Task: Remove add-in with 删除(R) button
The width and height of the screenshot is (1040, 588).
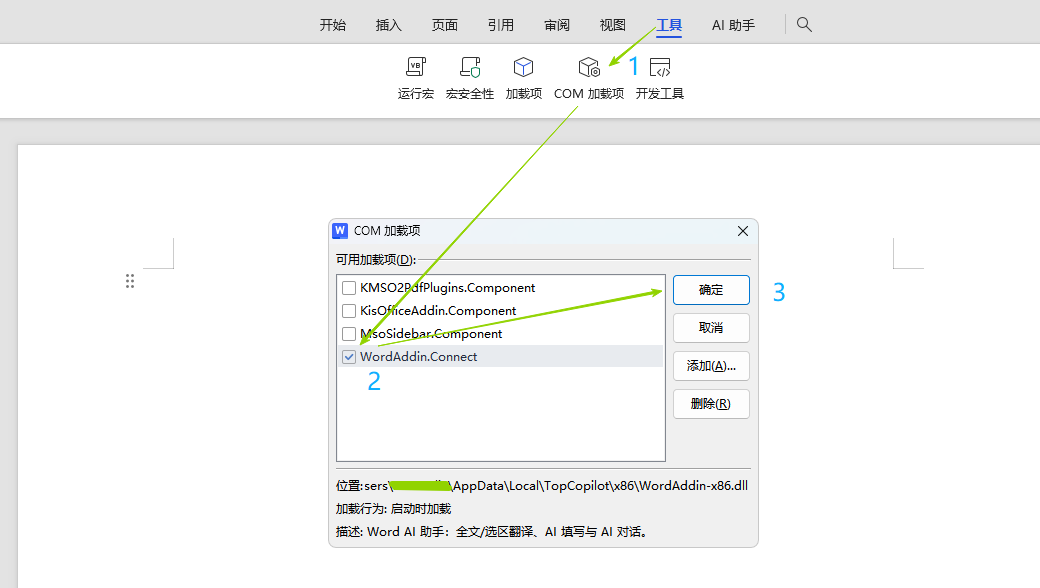Action: [711, 404]
